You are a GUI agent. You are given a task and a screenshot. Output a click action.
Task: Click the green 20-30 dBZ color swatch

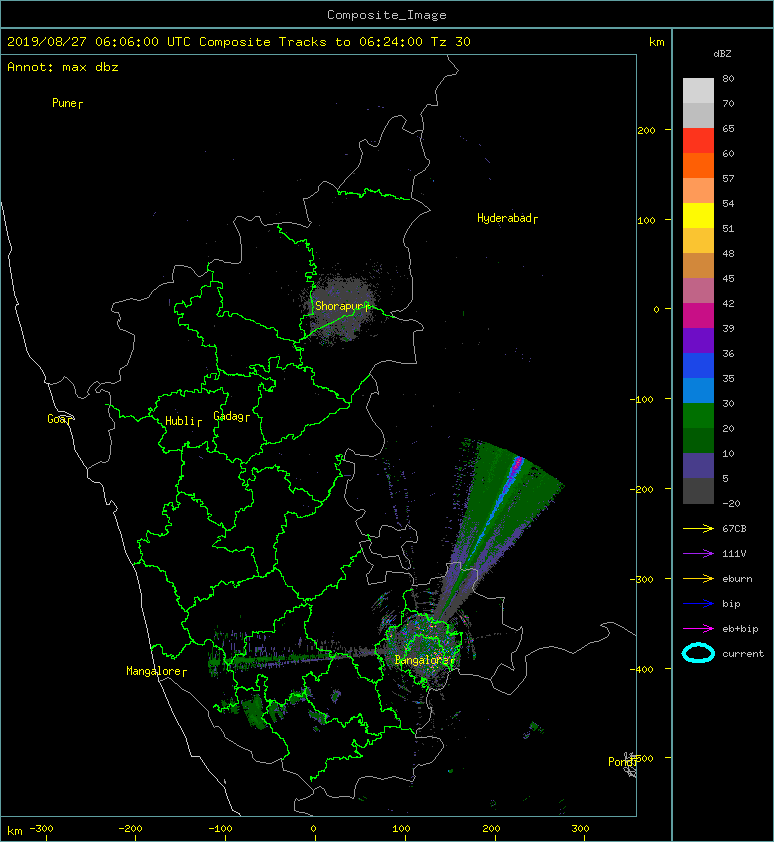pyautogui.click(x=698, y=416)
